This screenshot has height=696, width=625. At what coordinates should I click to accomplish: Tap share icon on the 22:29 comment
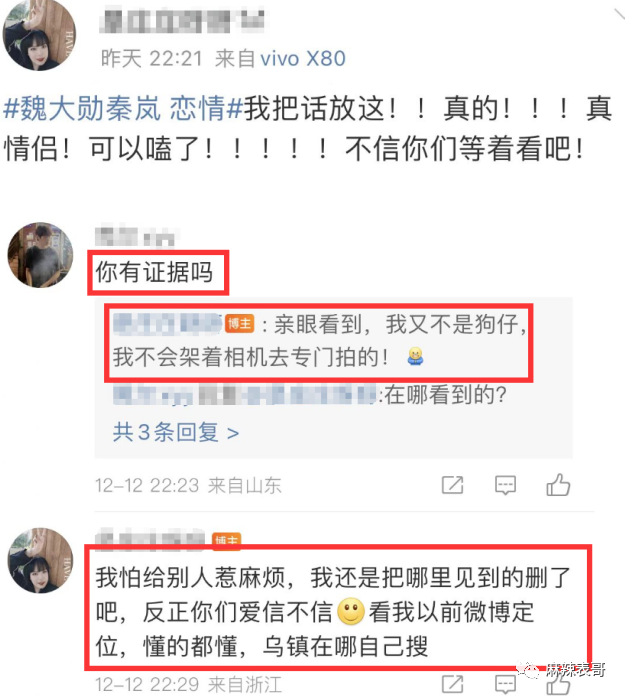pyautogui.click(x=452, y=684)
